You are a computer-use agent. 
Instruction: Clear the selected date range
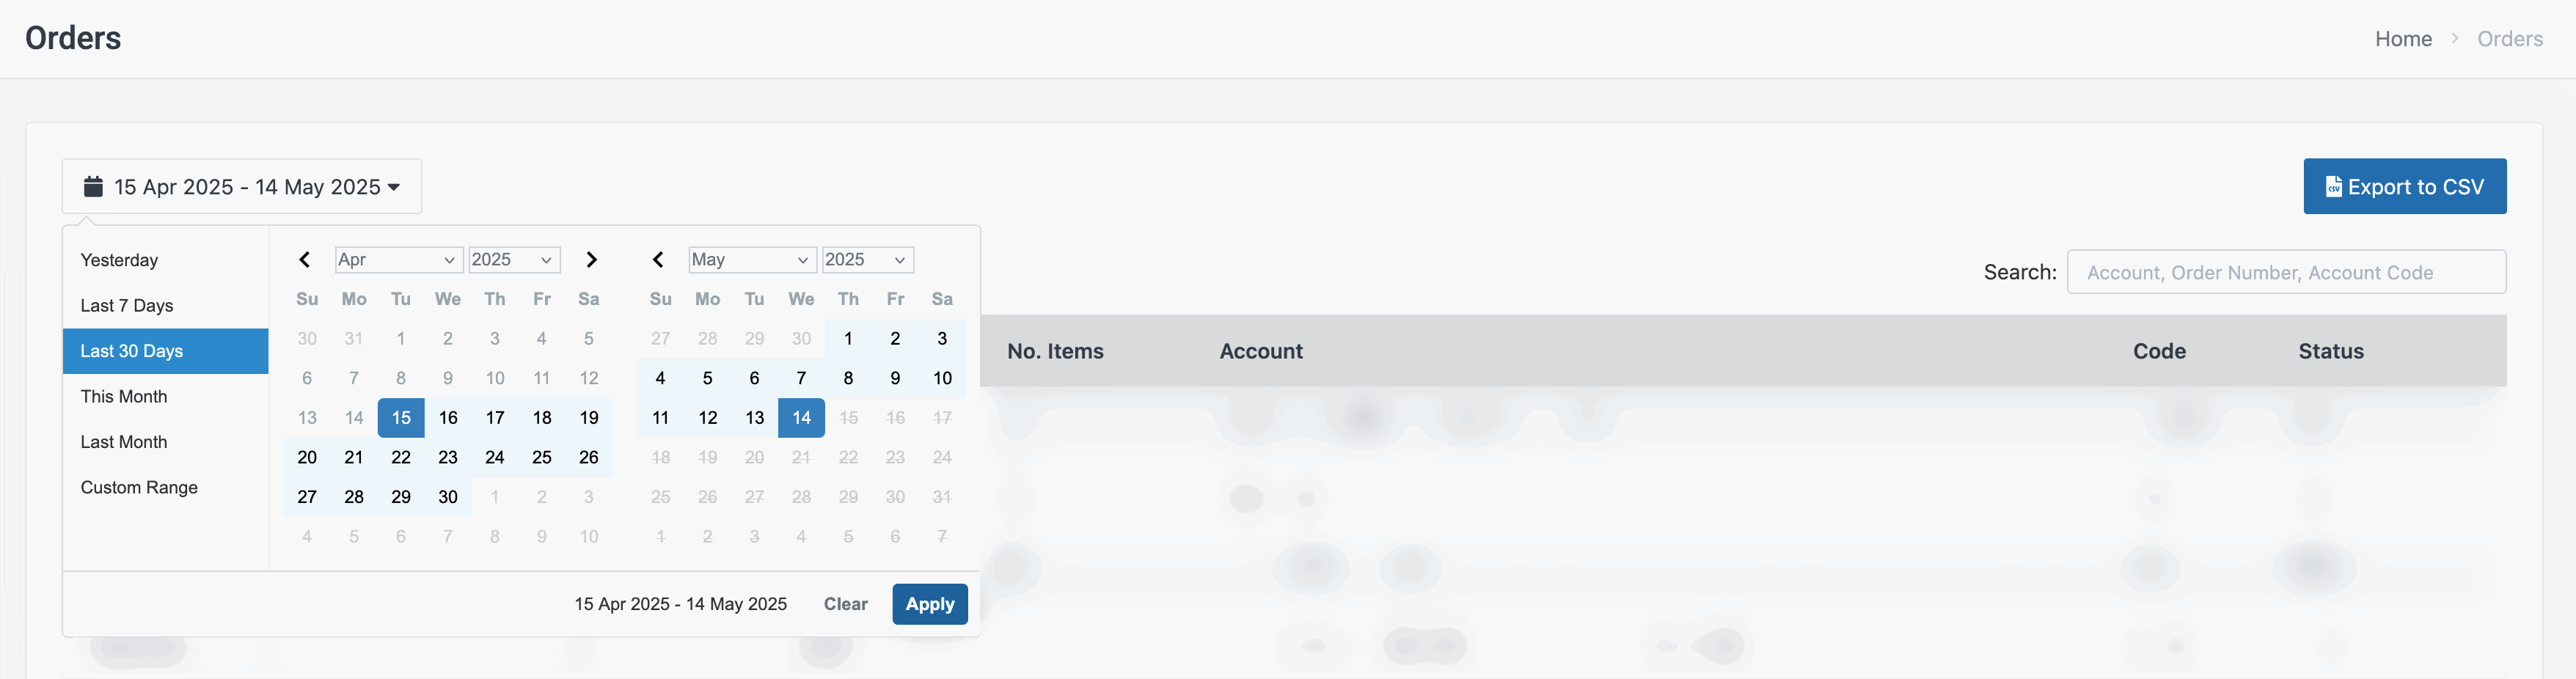(845, 604)
